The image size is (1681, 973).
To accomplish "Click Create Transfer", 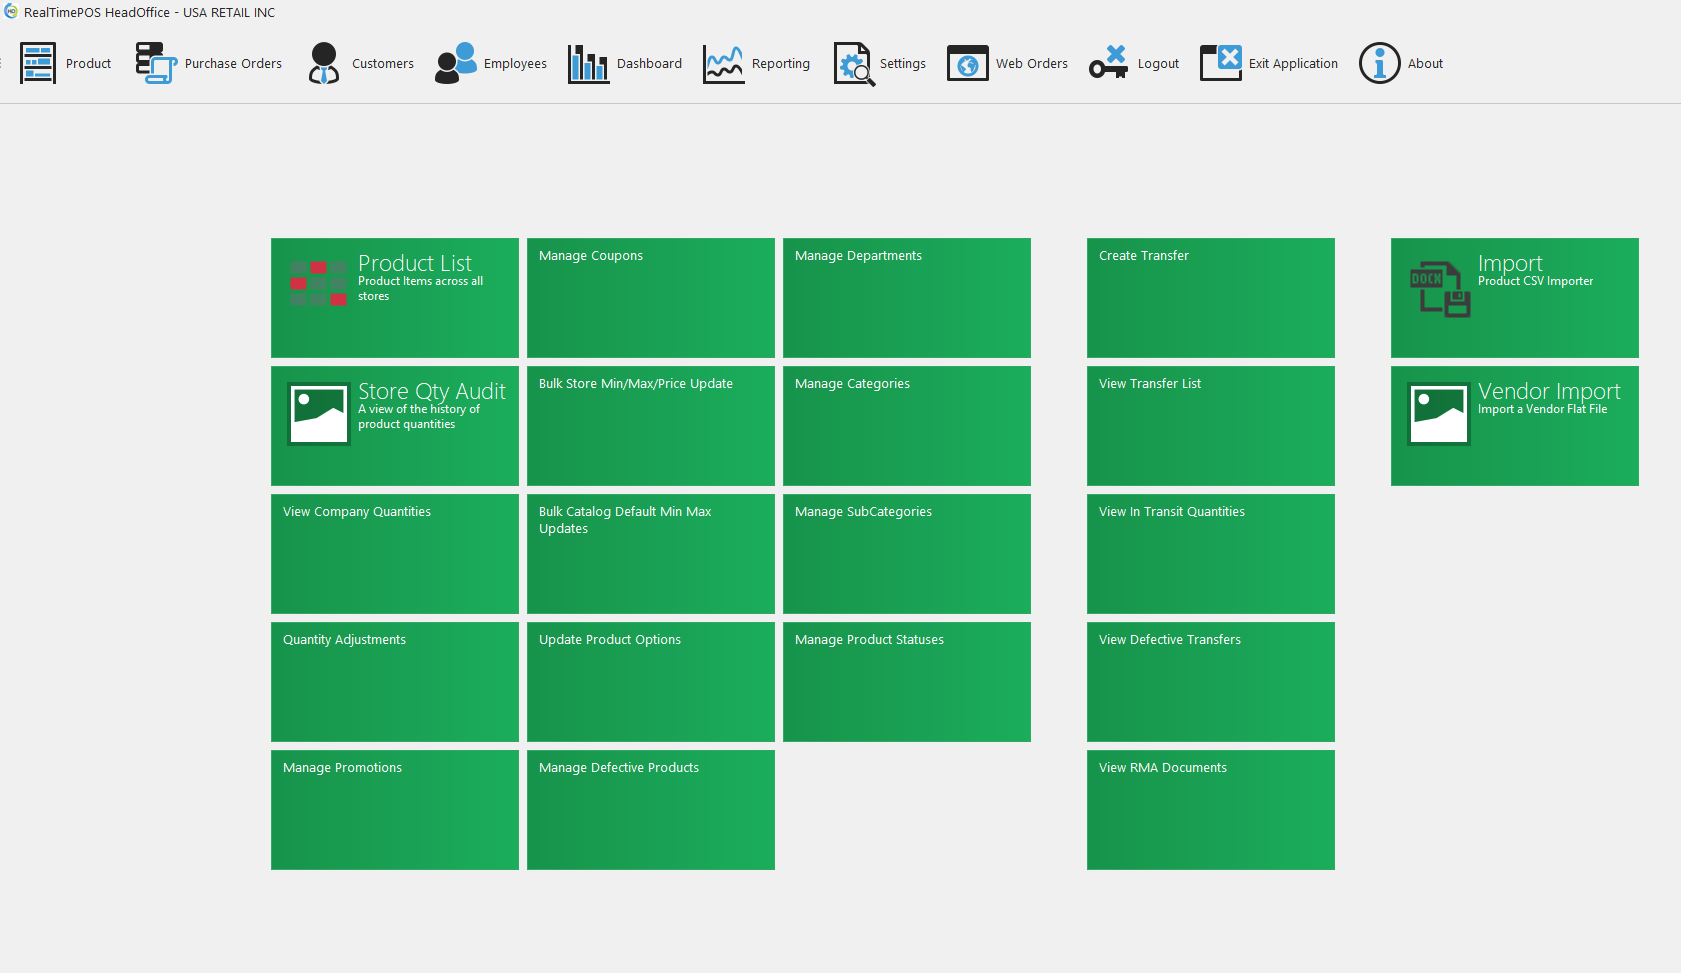I will 1210,297.
